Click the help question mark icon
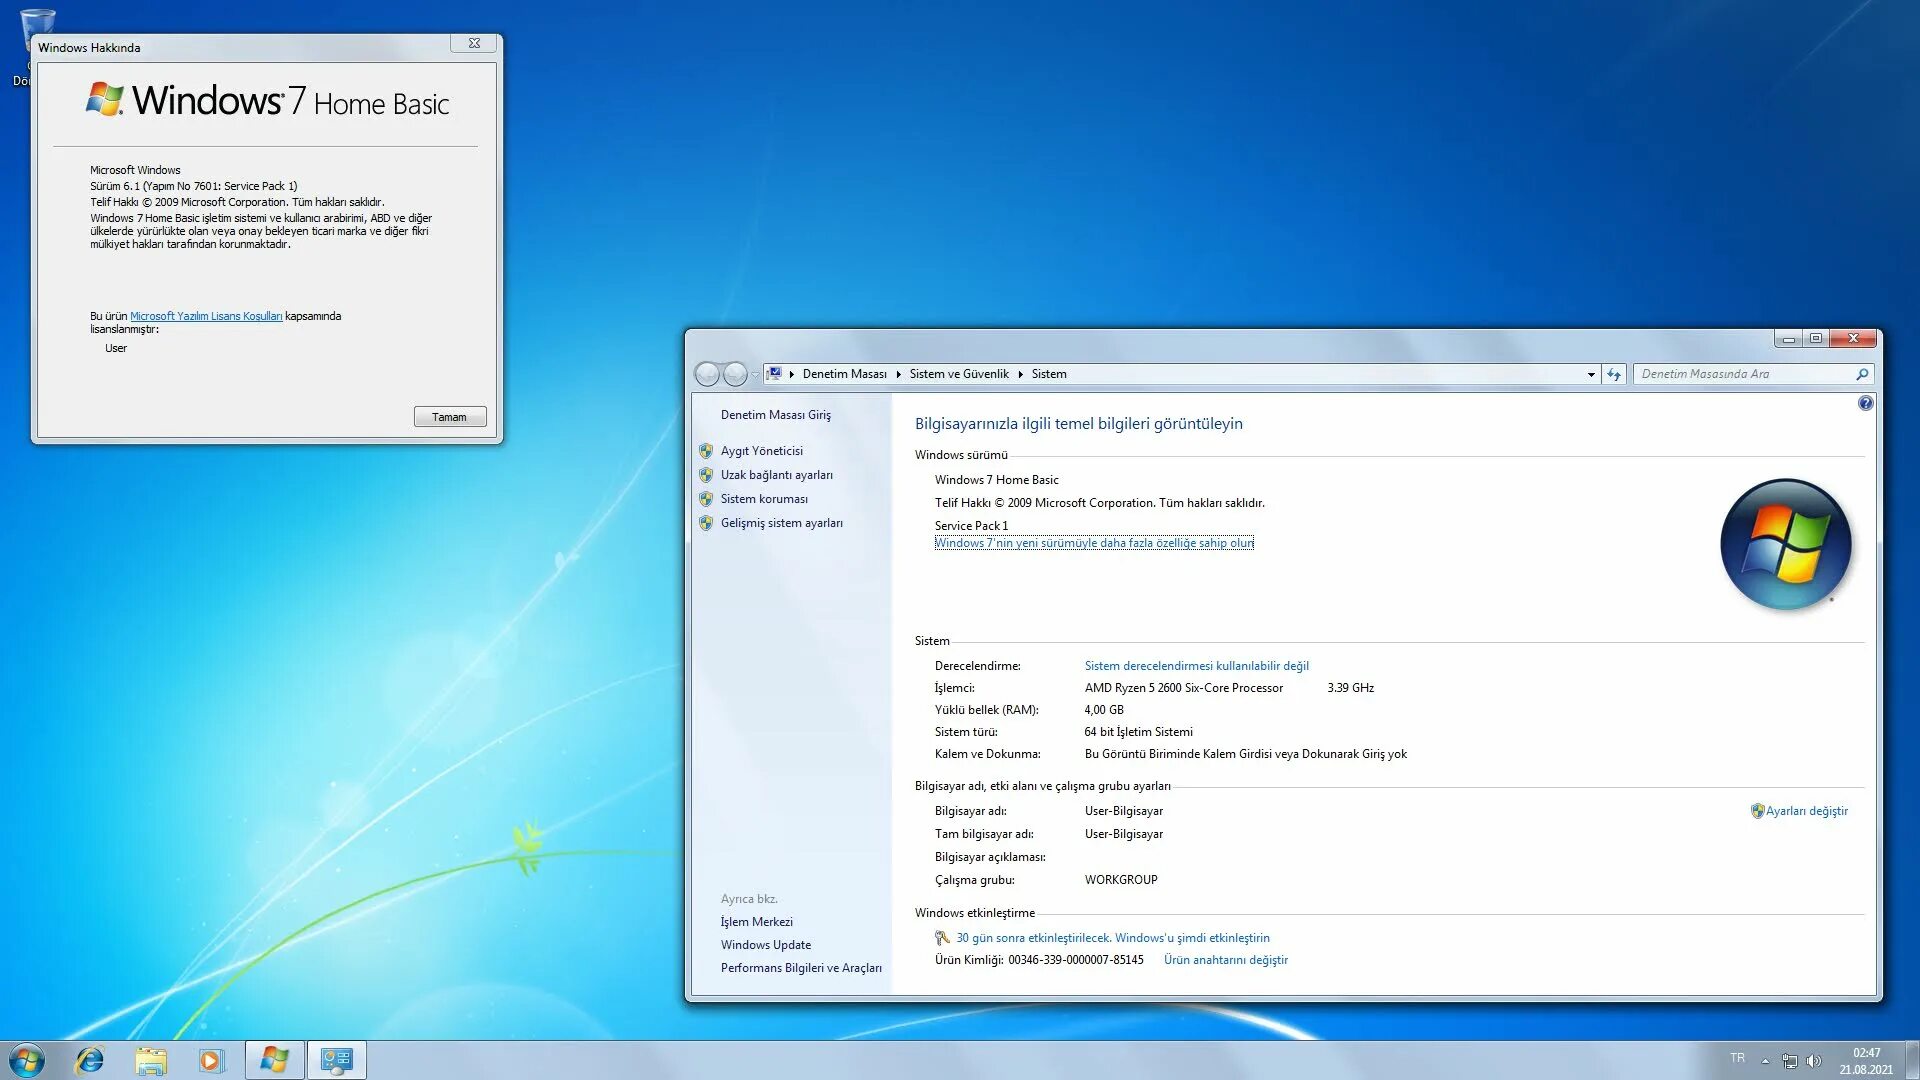Screen dimensions: 1920x1080 coord(1865,404)
